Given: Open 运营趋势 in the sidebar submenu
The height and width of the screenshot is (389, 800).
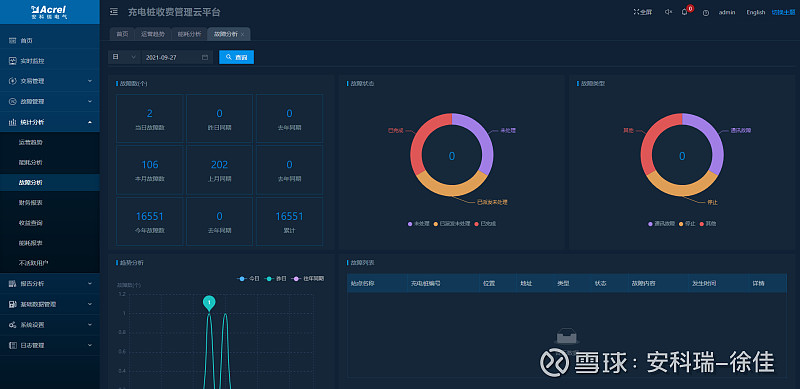Looking at the screenshot, I should click(31, 142).
